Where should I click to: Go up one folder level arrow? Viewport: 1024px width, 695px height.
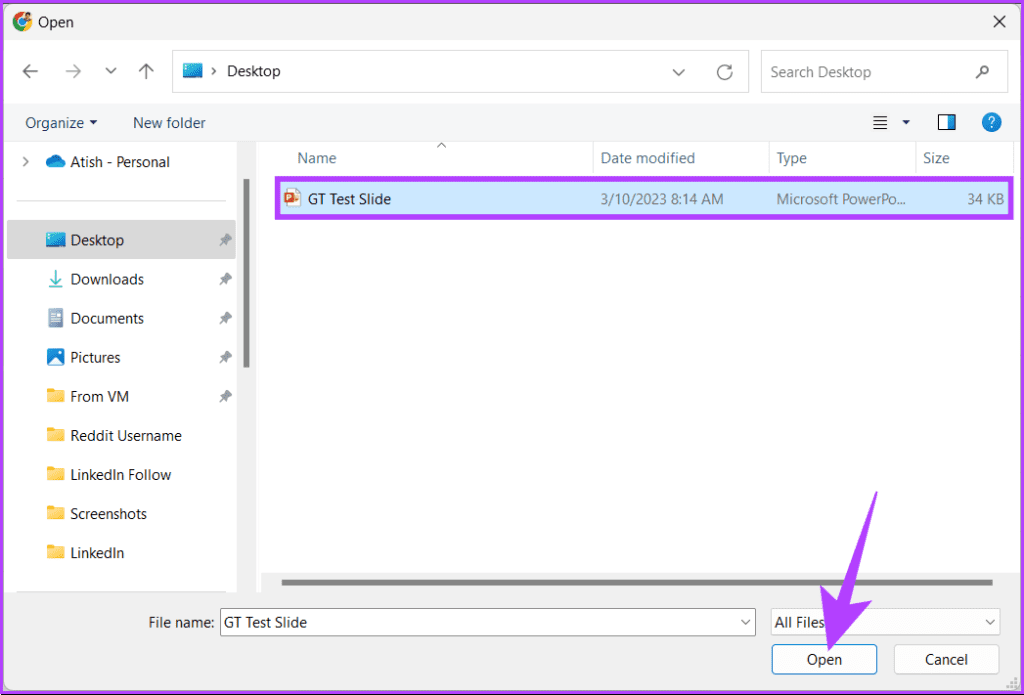[x=146, y=72]
